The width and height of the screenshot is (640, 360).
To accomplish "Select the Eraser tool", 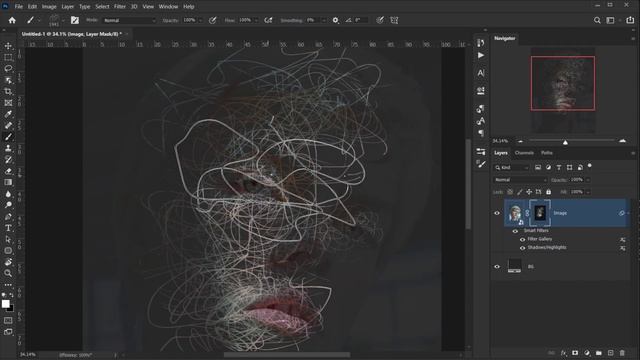I will click(x=8, y=171).
